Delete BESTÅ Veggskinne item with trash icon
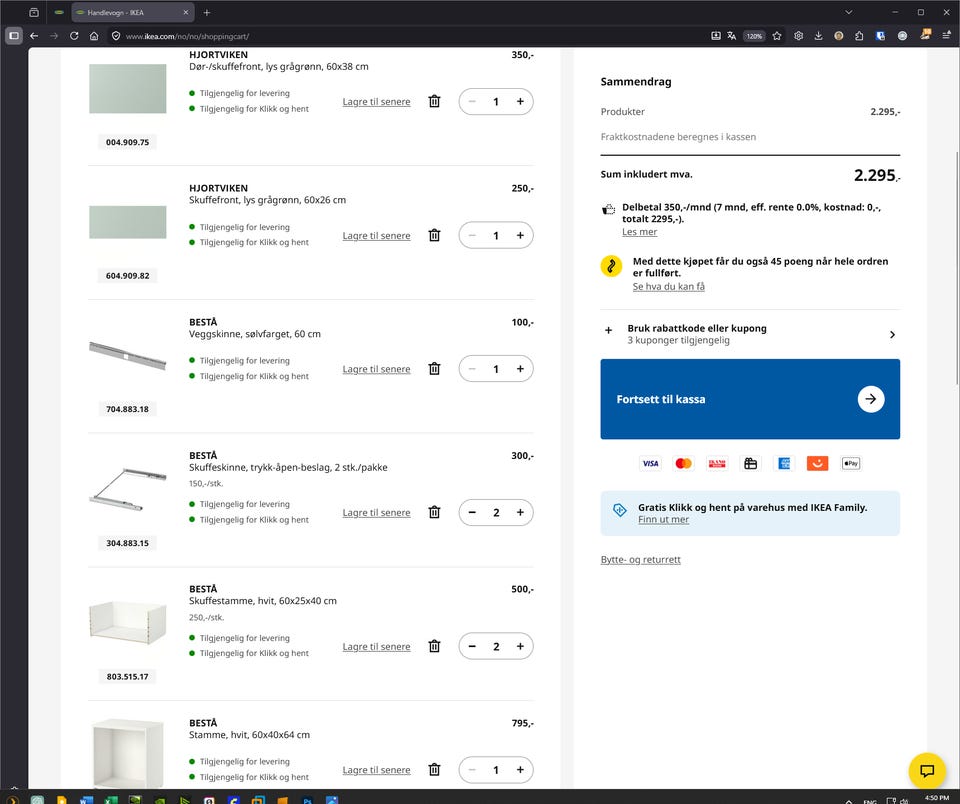The width and height of the screenshot is (960, 804). [x=434, y=369]
